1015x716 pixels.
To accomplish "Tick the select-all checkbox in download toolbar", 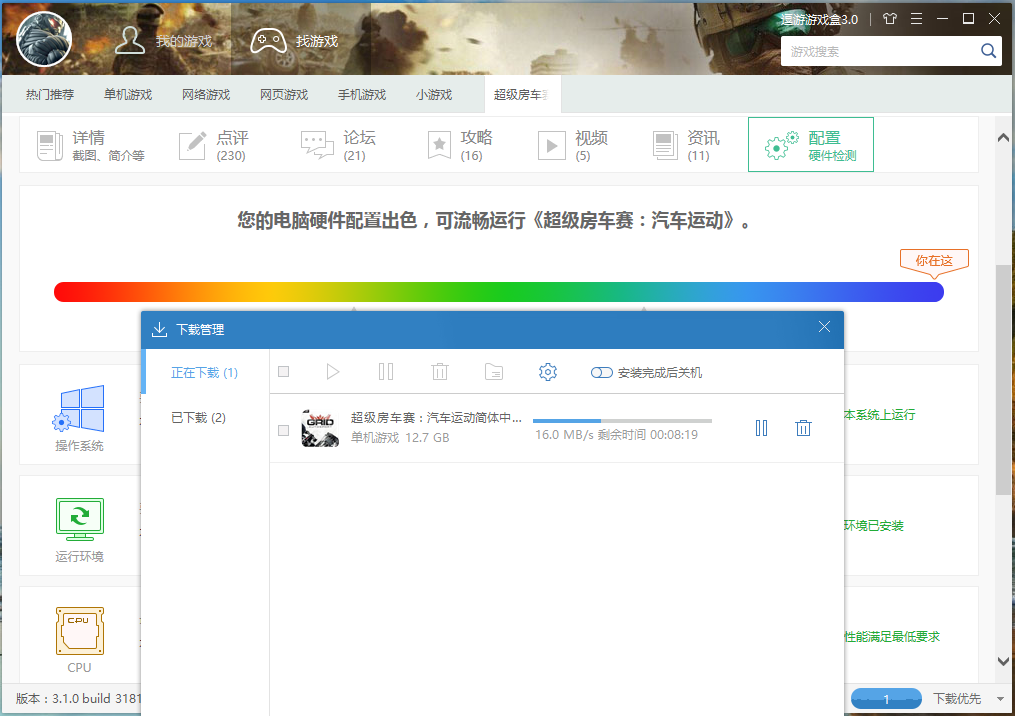I will (x=284, y=372).
